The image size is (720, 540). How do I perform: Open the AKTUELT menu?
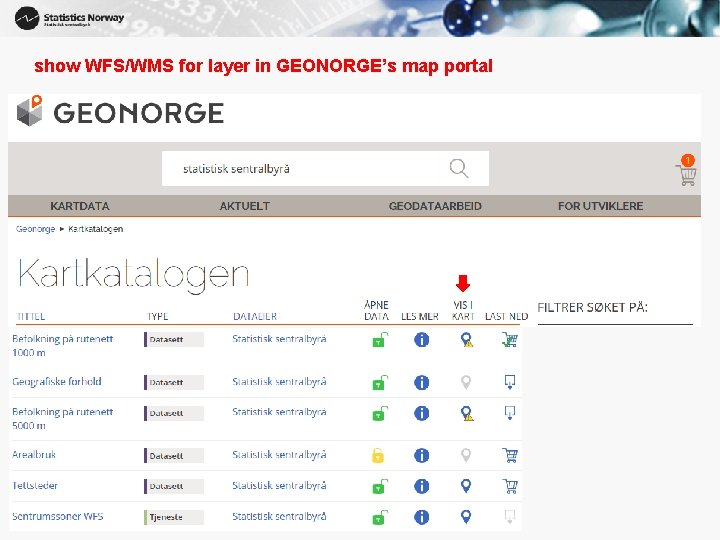tap(244, 206)
